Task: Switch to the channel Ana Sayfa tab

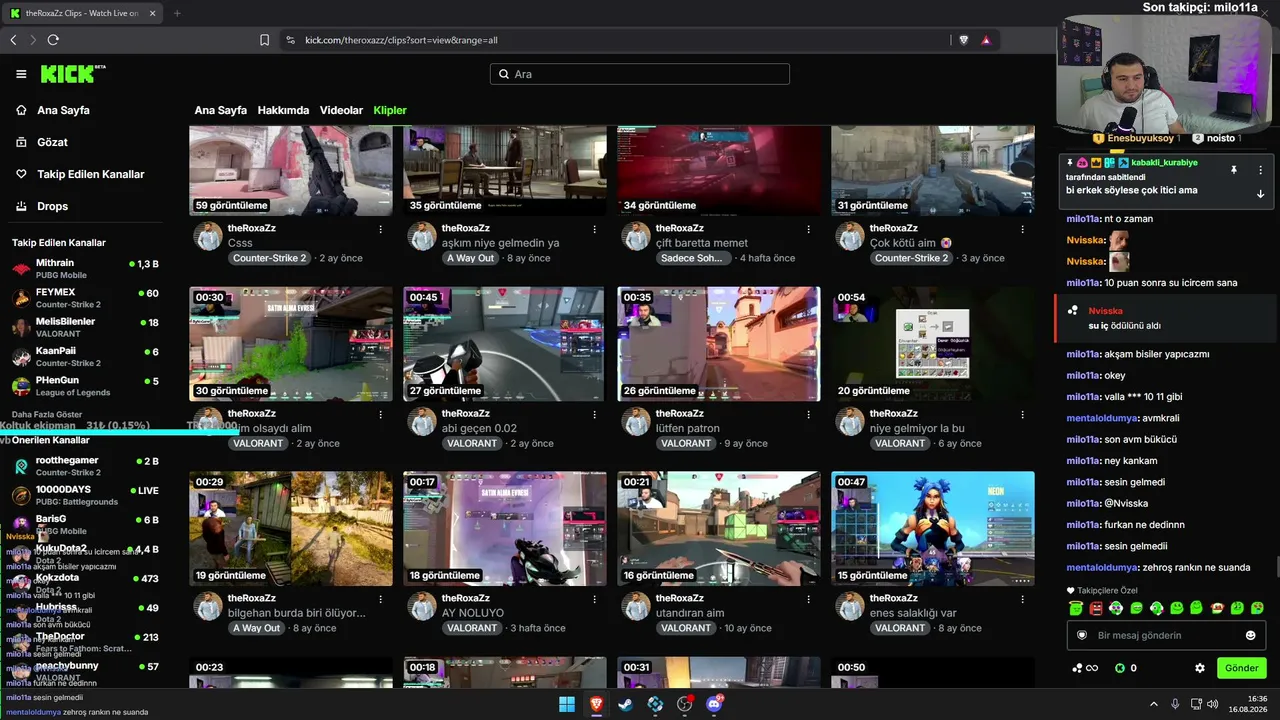Action: tap(221, 110)
